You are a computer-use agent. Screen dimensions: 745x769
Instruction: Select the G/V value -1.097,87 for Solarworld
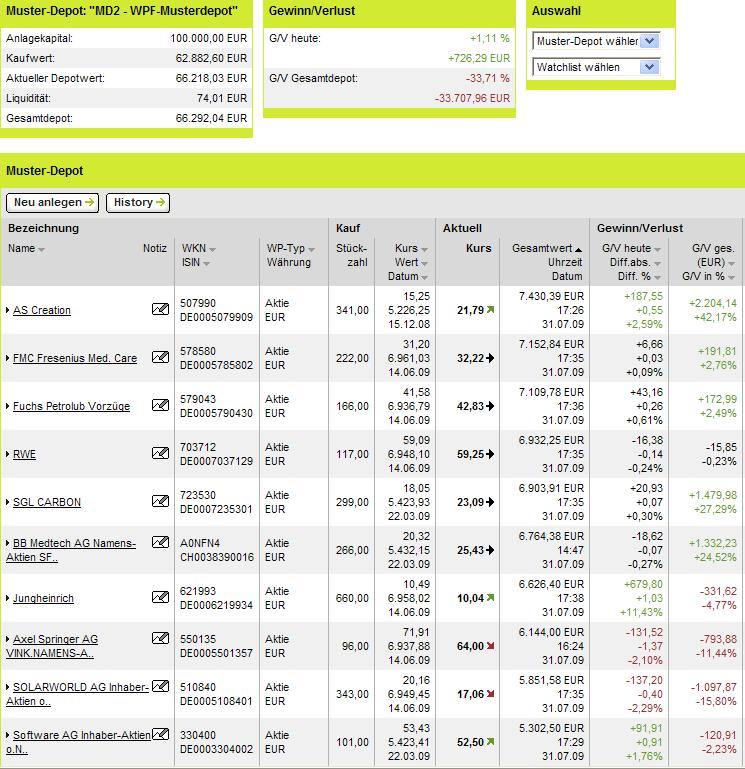click(714, 687)
